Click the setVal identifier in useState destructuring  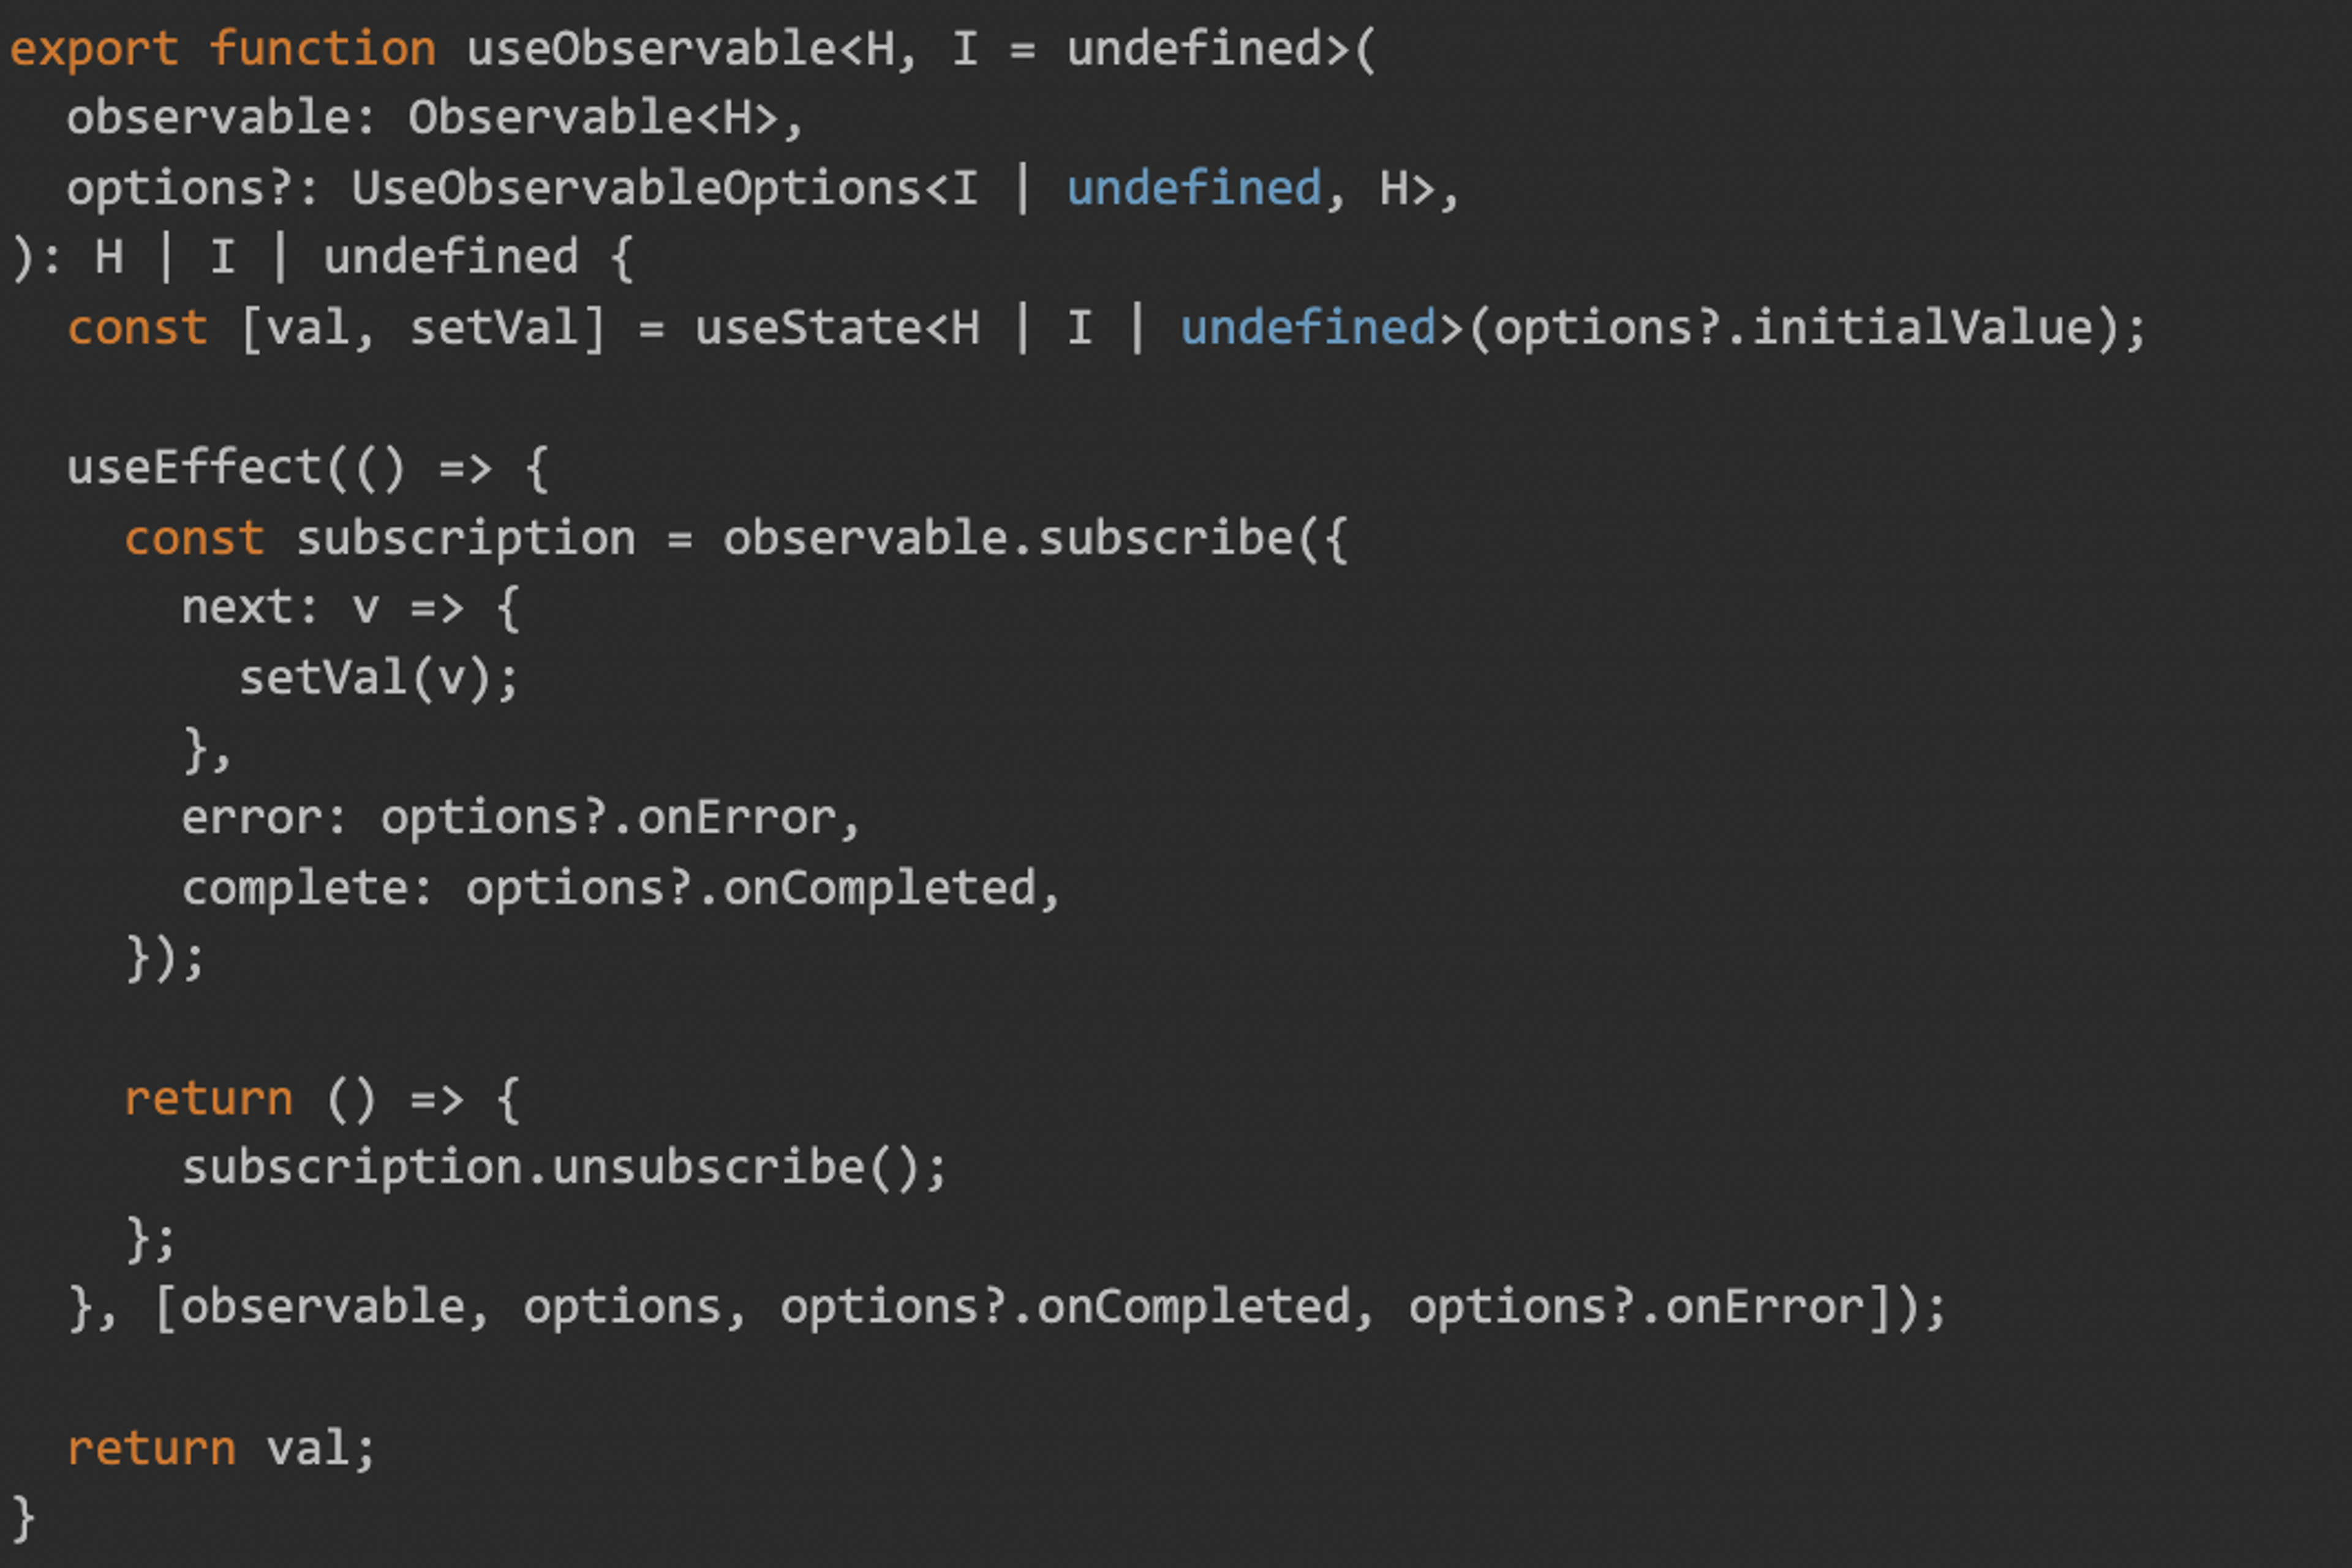click(494, 328)
